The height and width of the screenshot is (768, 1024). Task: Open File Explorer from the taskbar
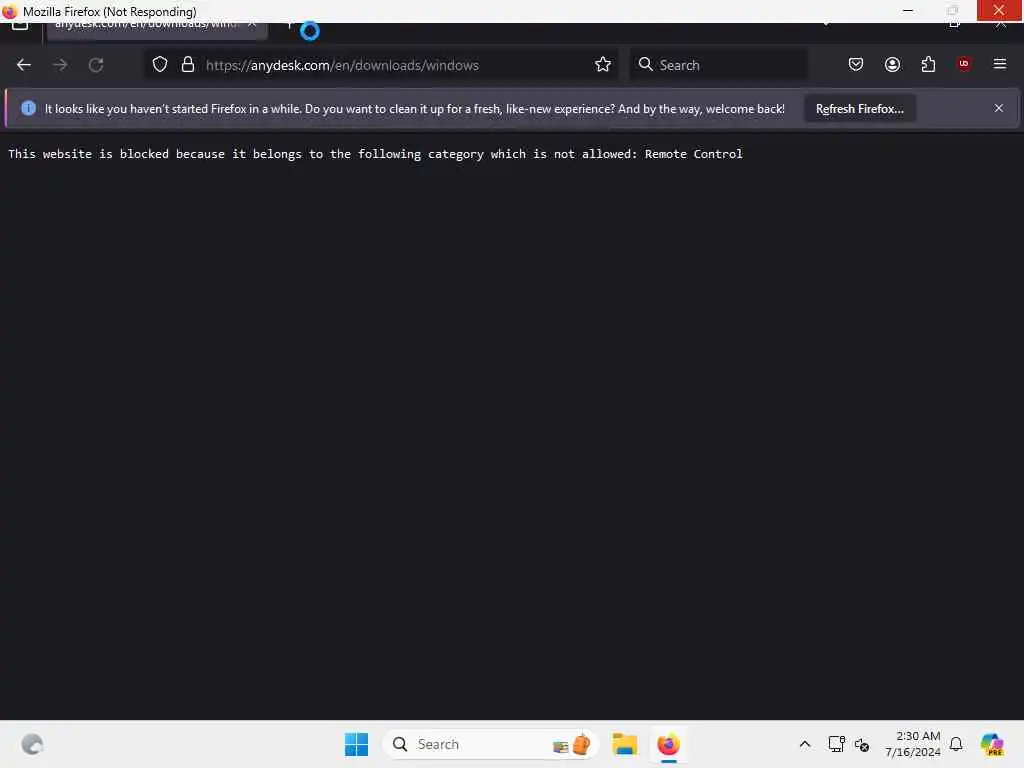pos(624,744)
